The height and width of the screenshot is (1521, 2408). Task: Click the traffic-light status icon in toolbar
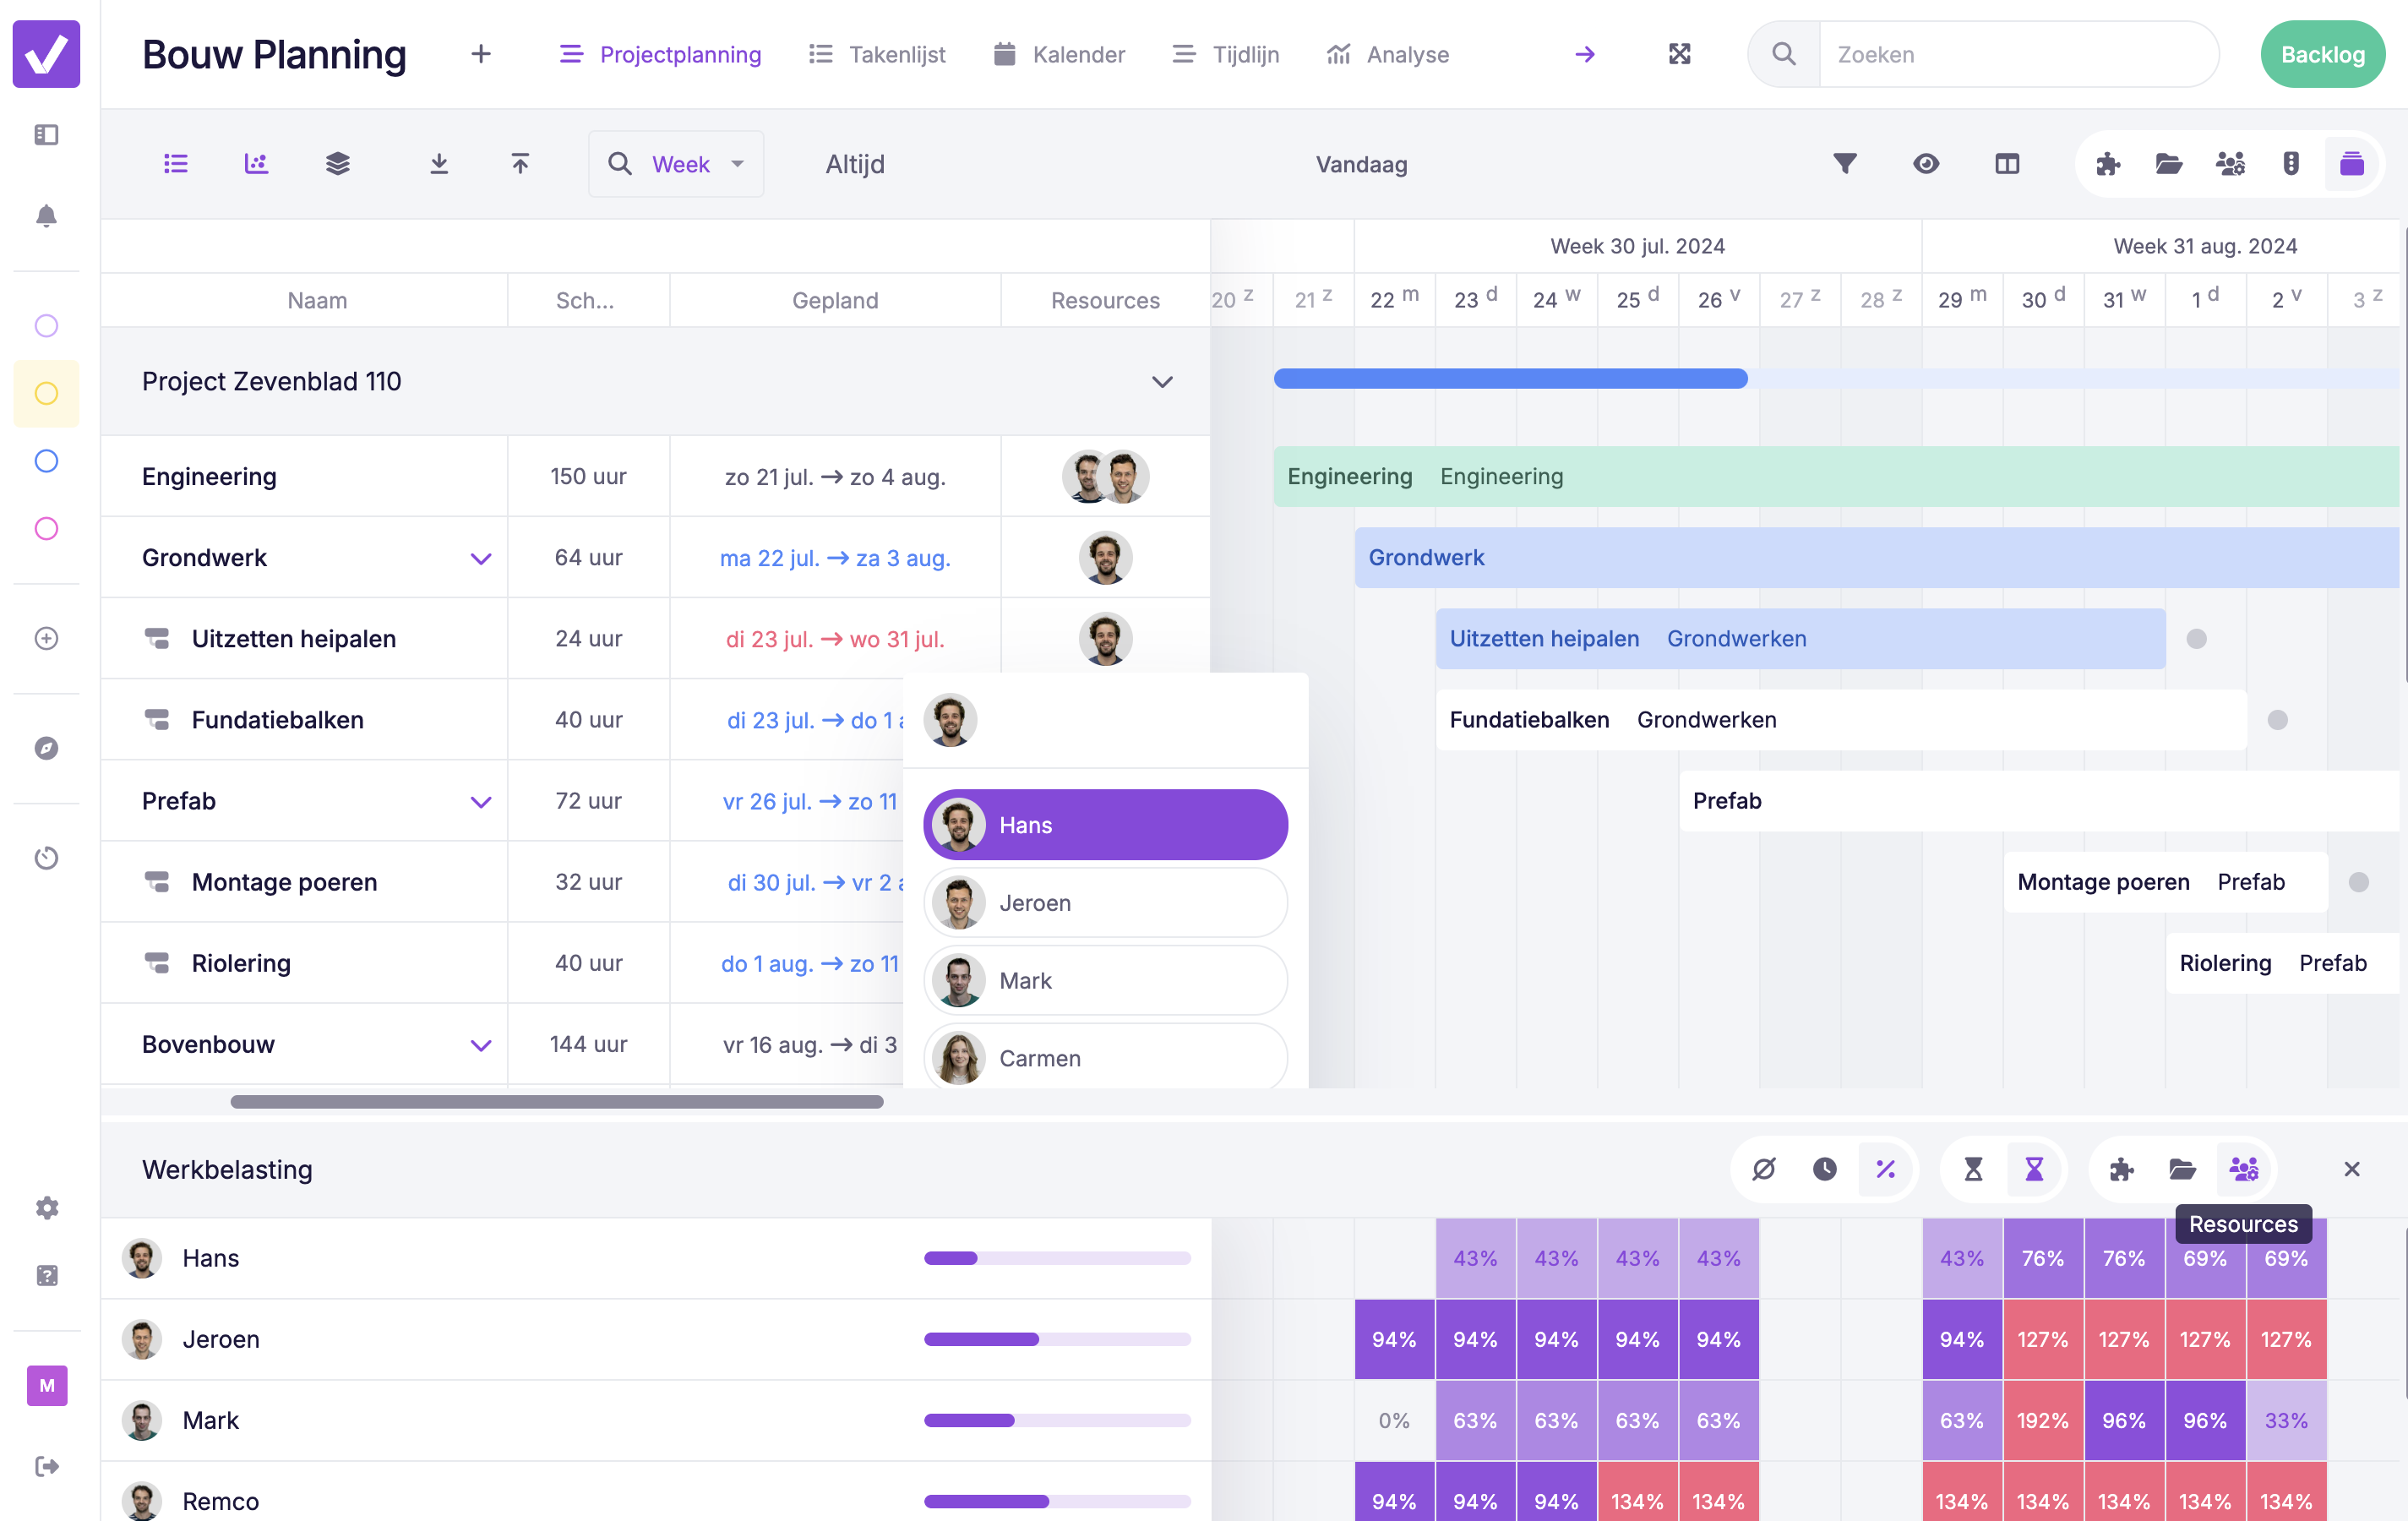[2291, 164]
